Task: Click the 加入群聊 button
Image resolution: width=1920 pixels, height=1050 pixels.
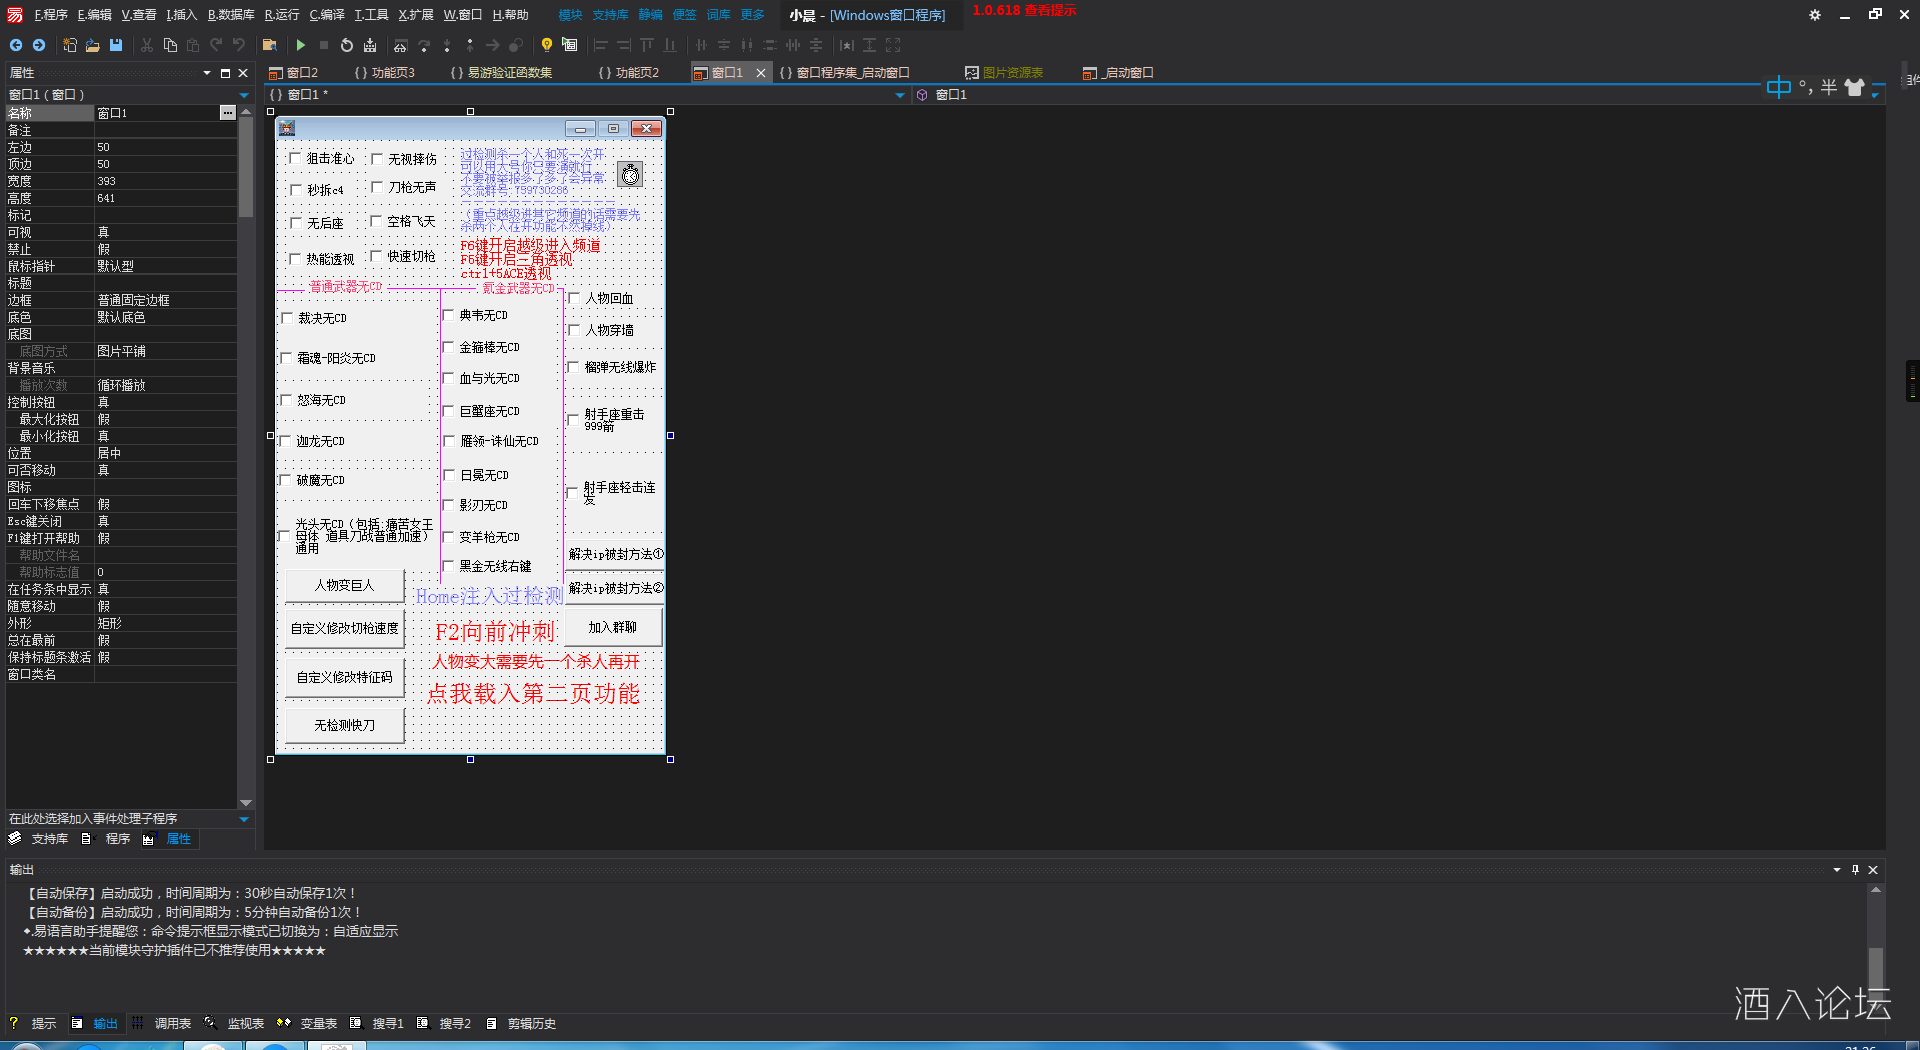Action: 613,627
